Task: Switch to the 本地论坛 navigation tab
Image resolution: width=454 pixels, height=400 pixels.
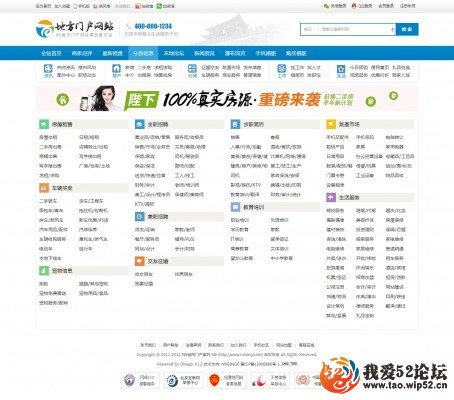Action: [x=174, y=53]
